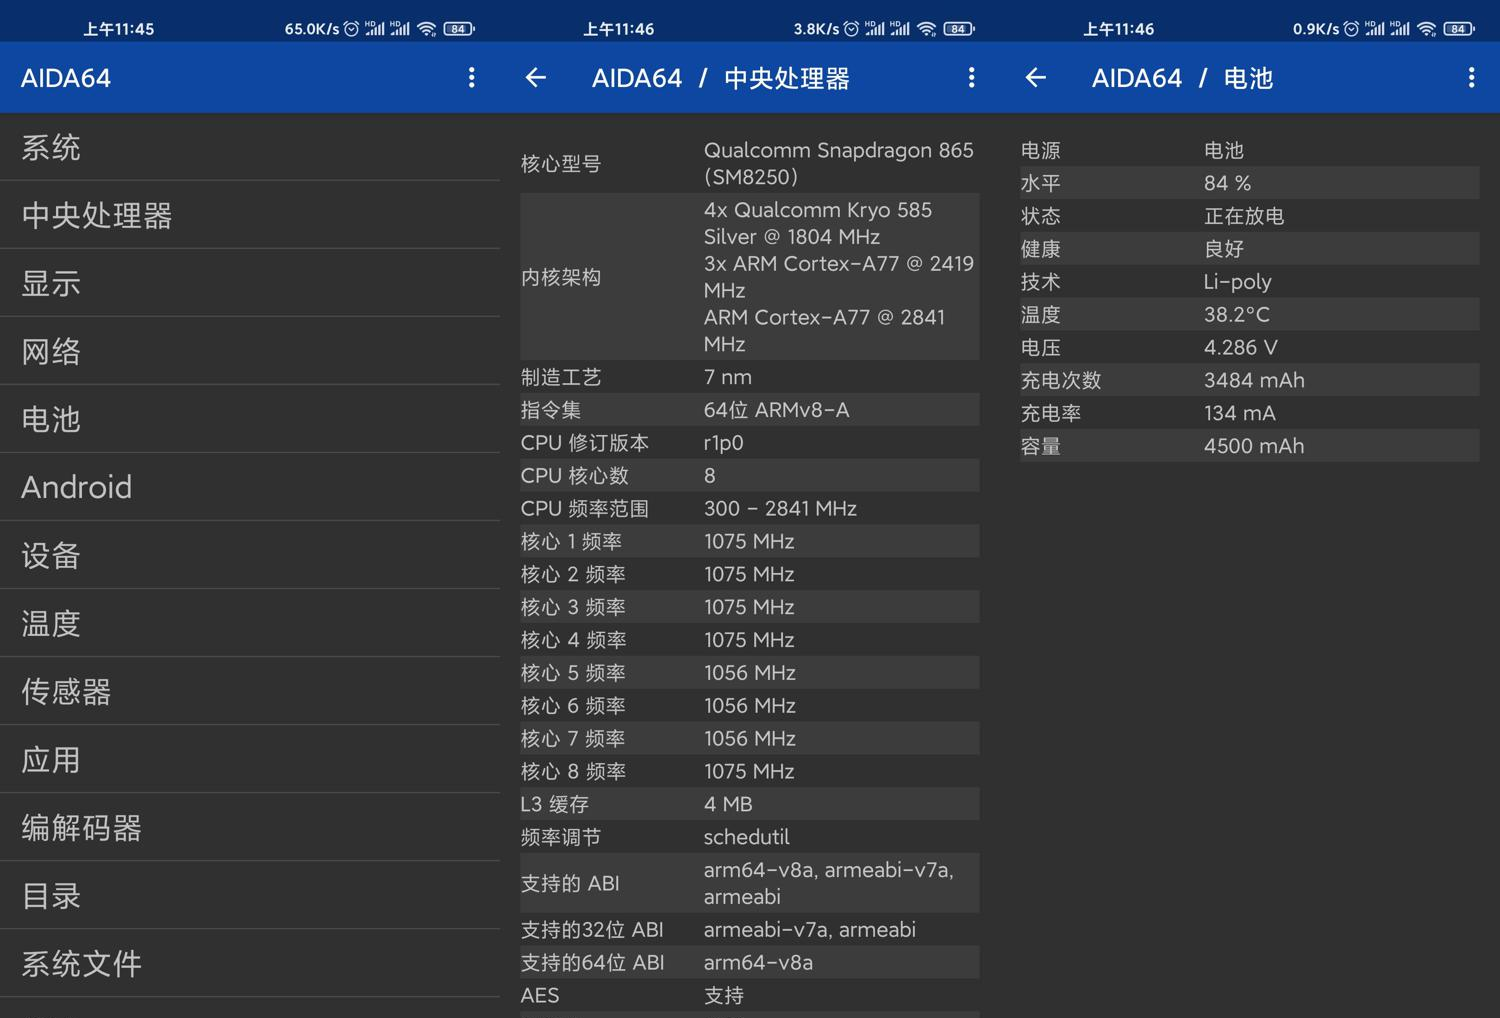Open the 中央处理器 category
This screenshot has height=1018, width=1500.
click(x=250, y=216)
